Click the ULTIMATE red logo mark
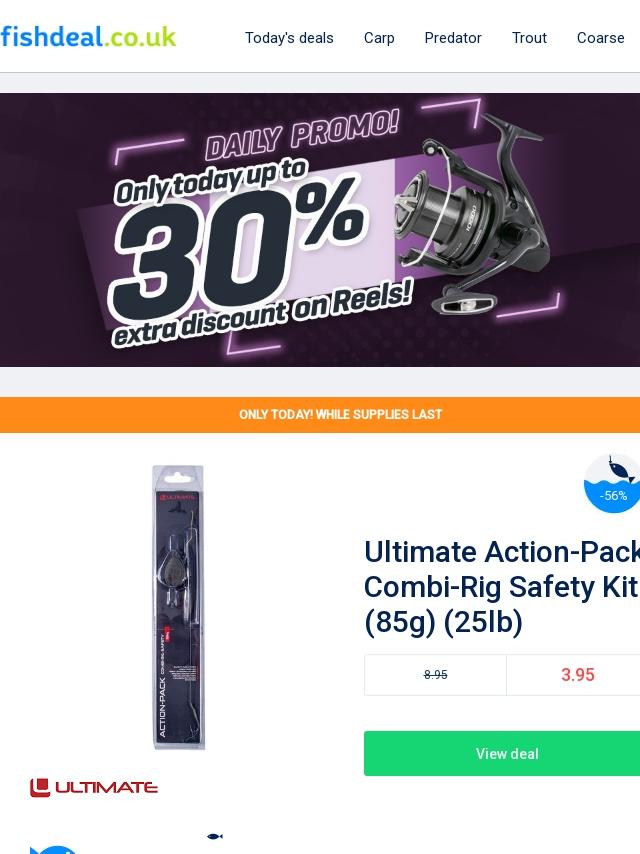This screenshot has height=854, width=640. coord(40,788)
